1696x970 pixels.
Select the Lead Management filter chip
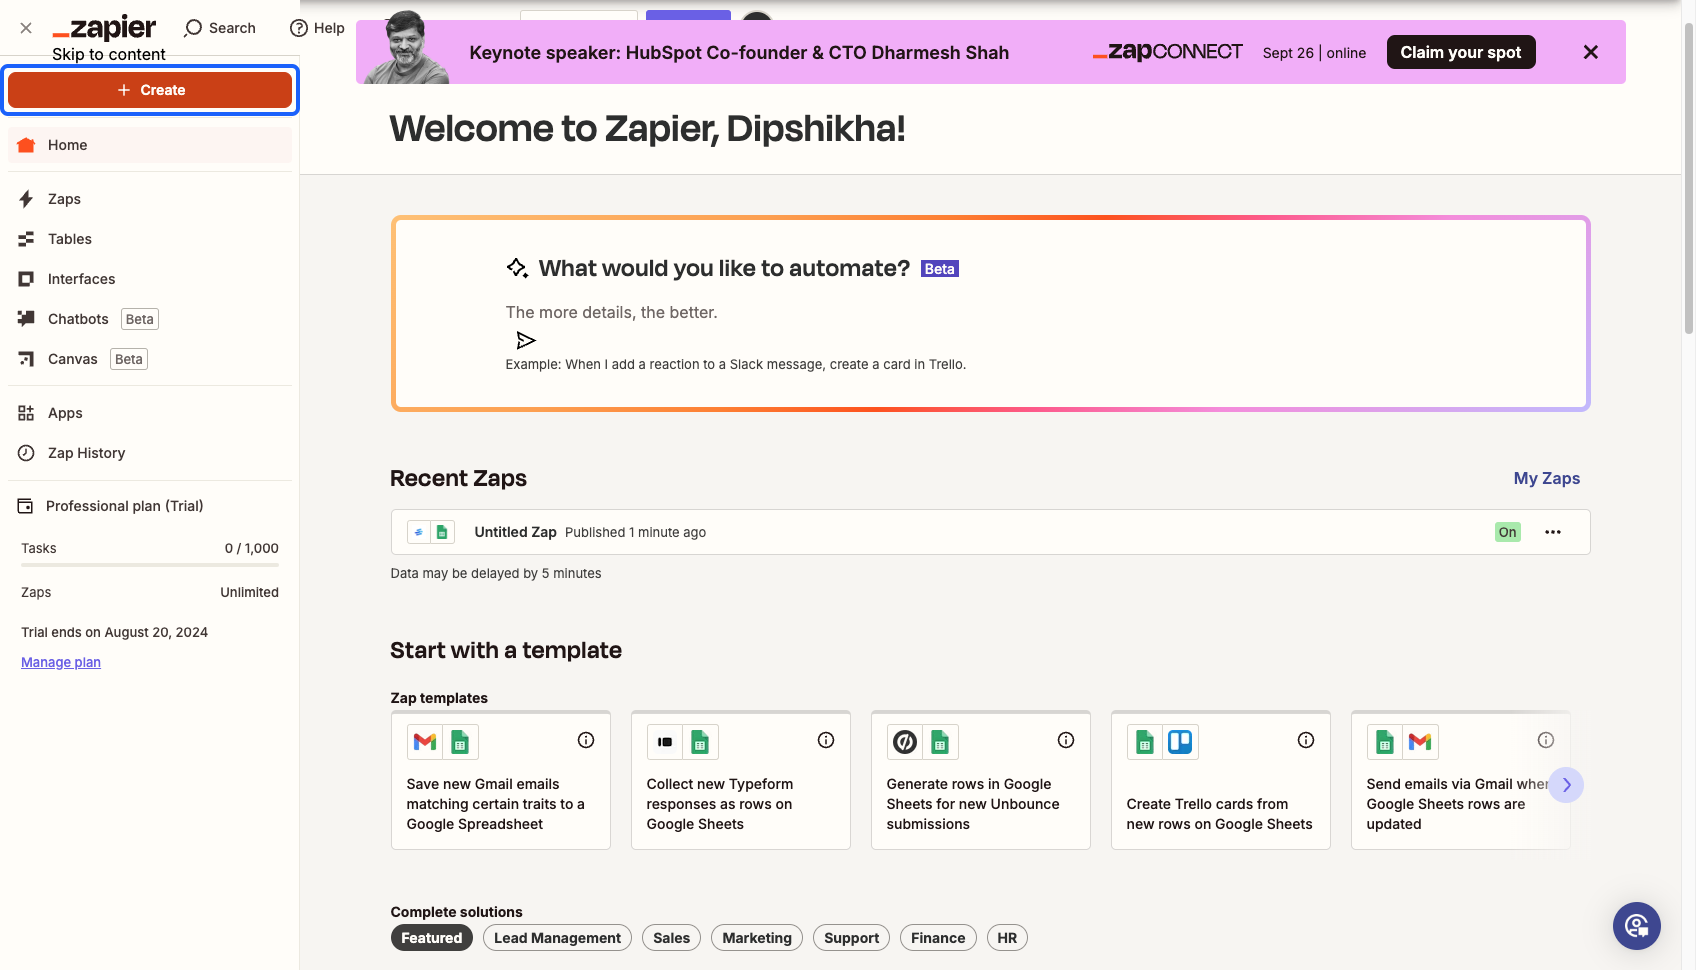click(x=557, y=938)
